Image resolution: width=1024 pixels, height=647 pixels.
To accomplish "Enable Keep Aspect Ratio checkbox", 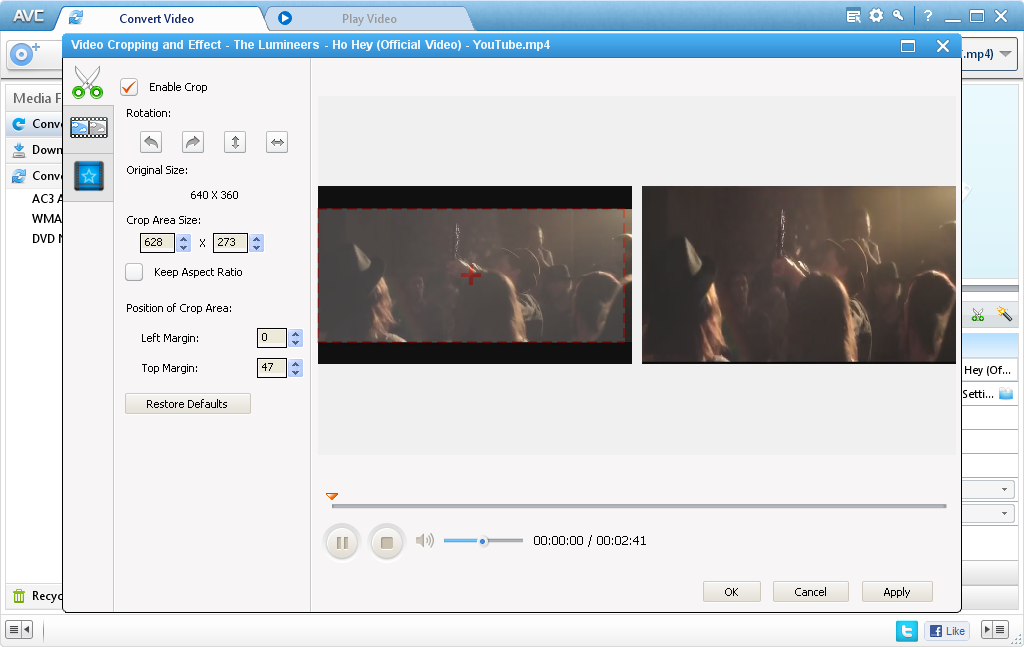I will 134,272.
